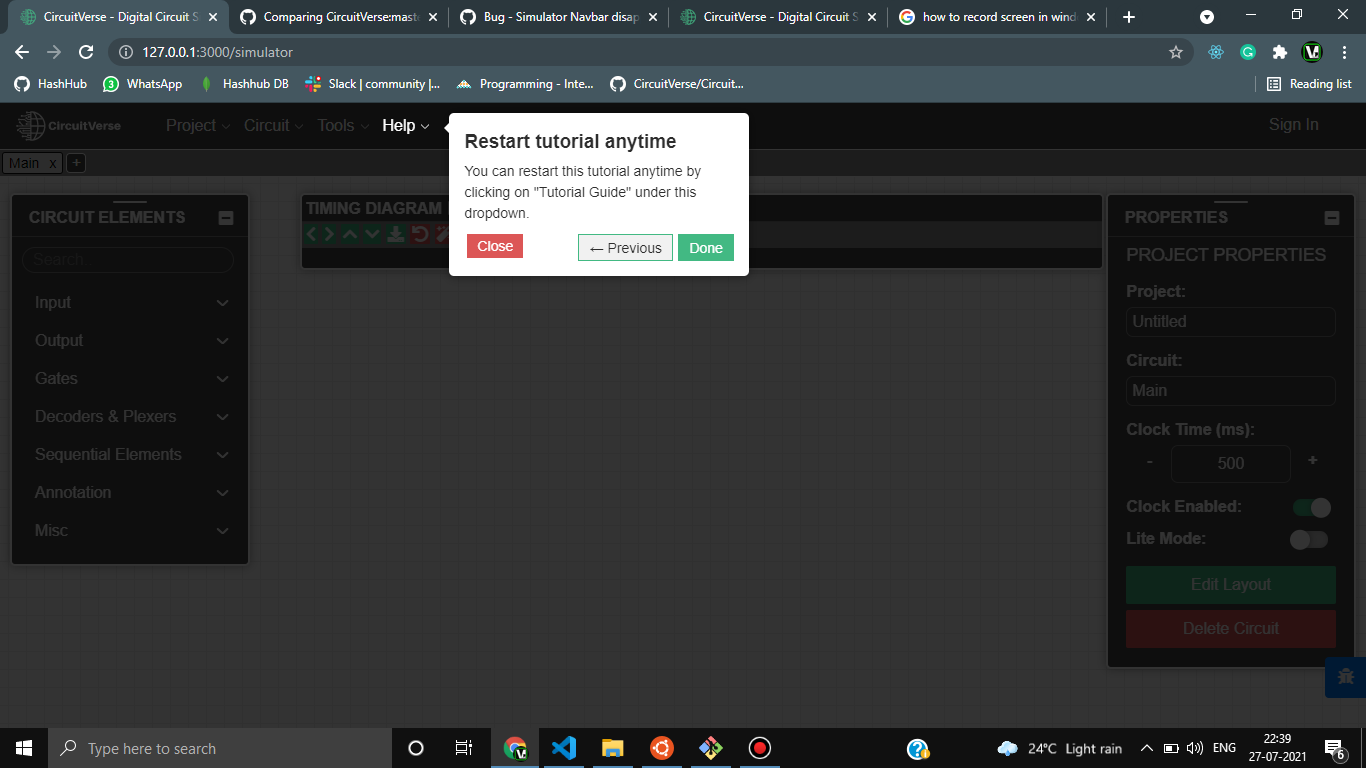Open Chrome three-dot menu
This screenshot has height=768, width=1366.
click(1344, 52)
